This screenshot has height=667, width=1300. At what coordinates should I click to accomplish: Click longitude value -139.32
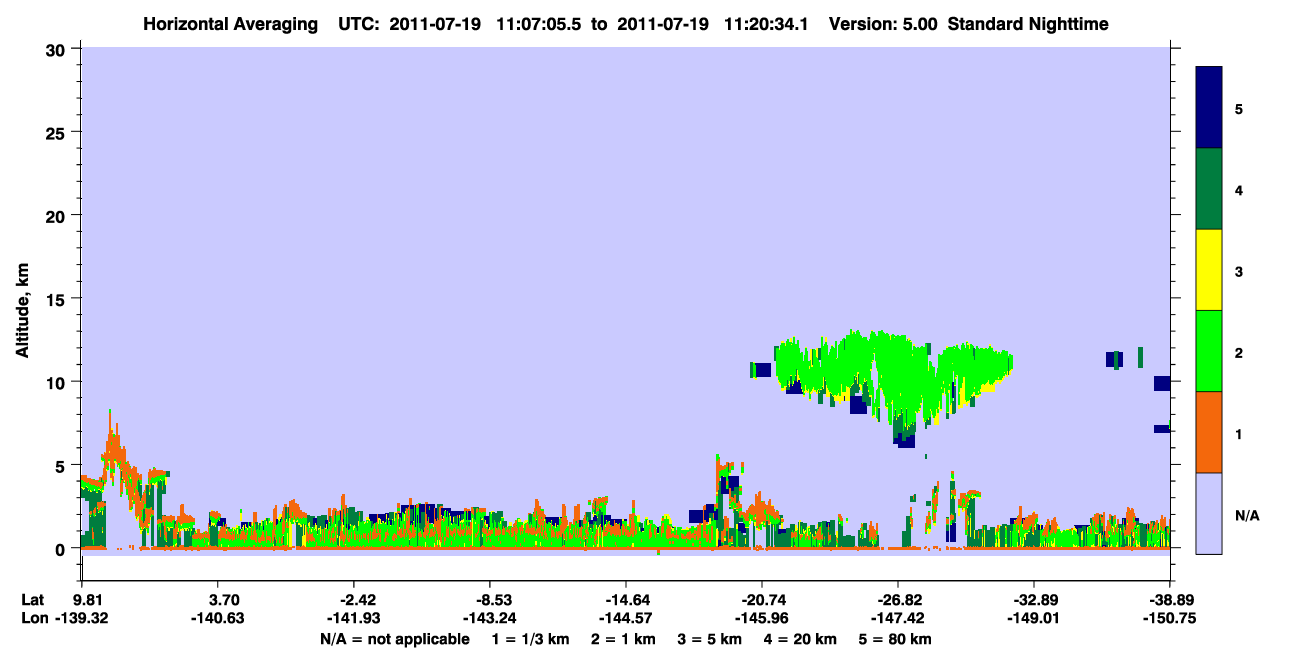point(81,619)
